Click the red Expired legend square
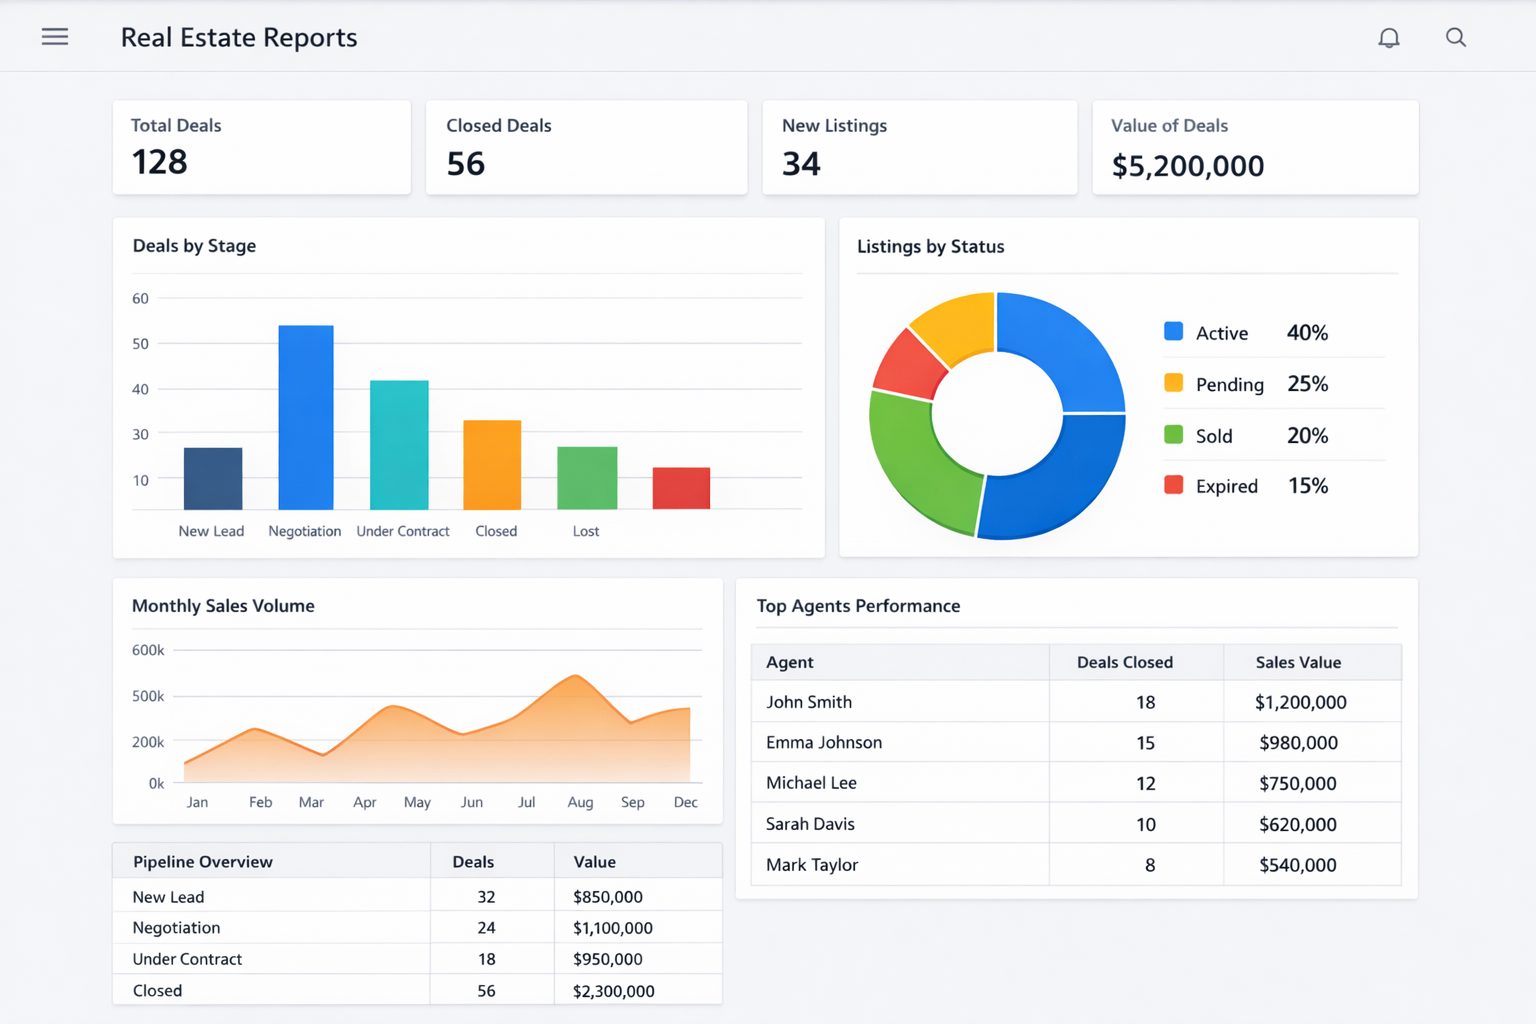1536x1024 pixels. (x=1172, y=485)
